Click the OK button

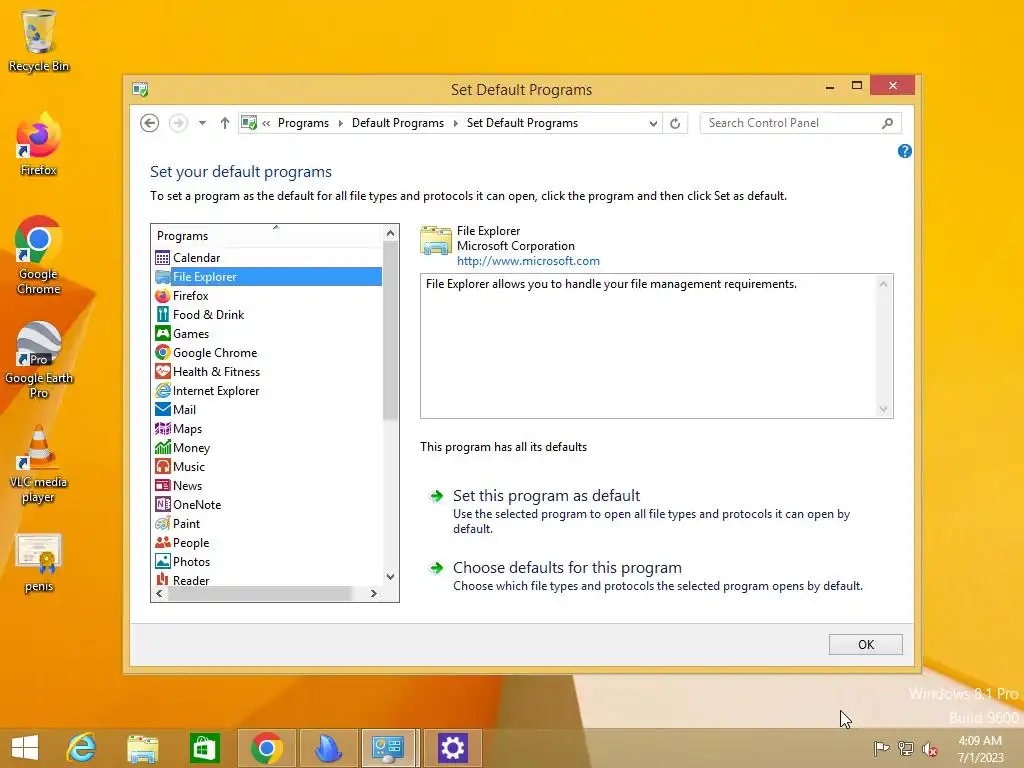click(x=865, y=645)
